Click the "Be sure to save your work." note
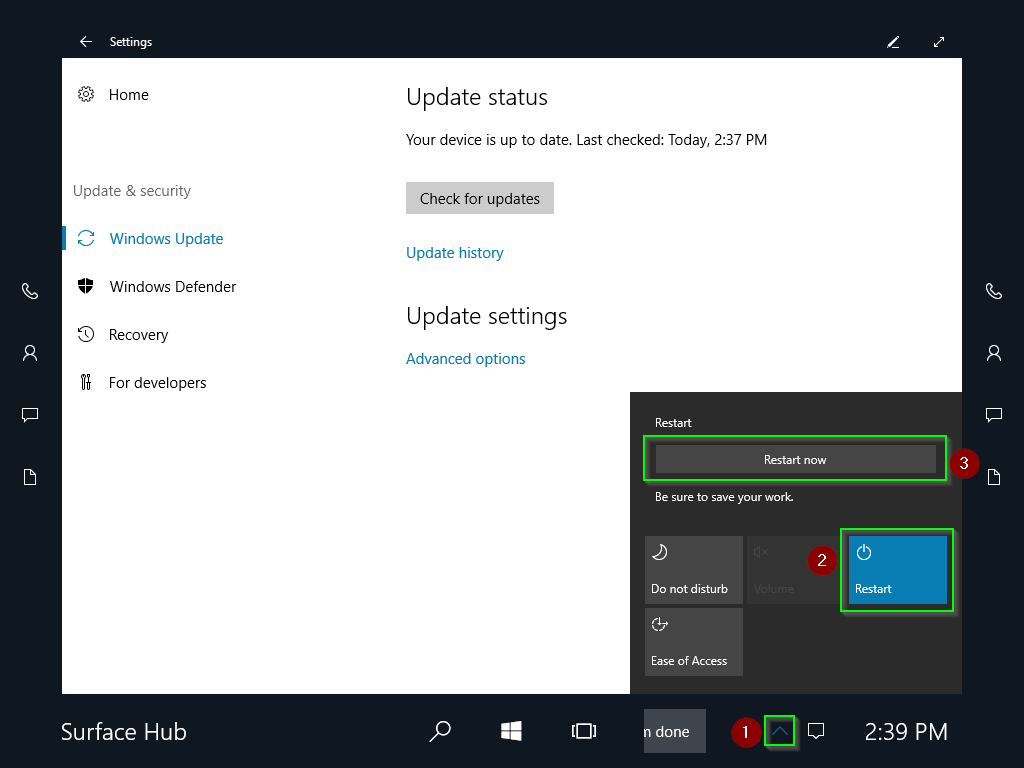Screen dimensions: 1024x768 coord(724,497)
